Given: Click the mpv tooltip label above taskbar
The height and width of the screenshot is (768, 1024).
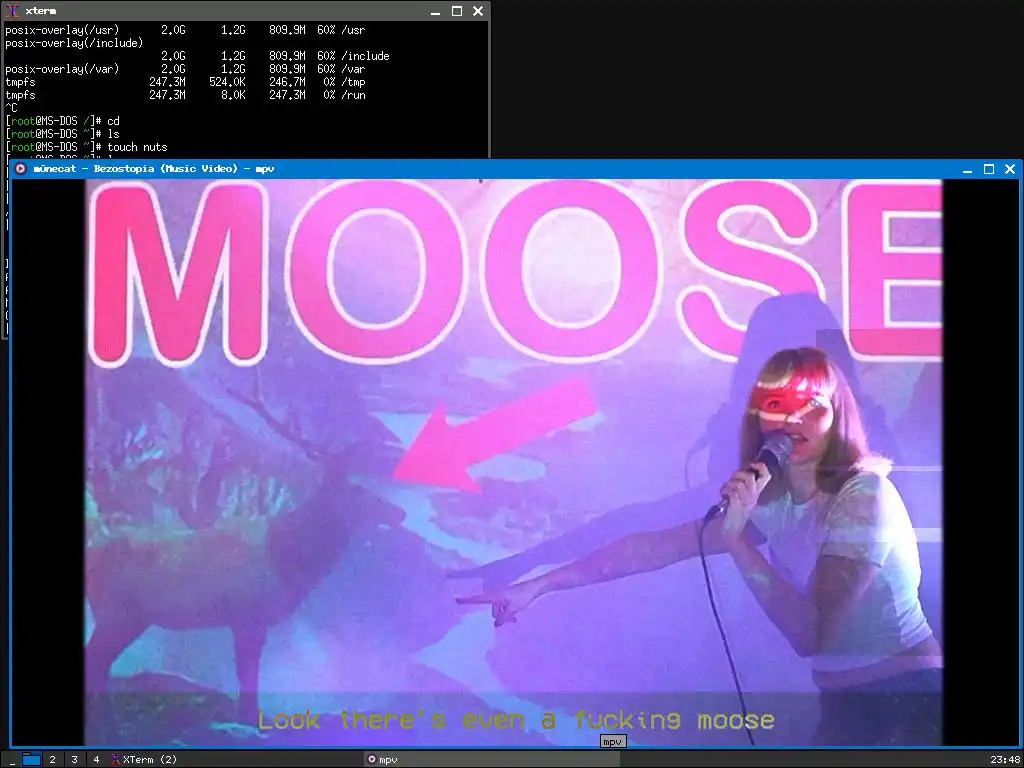Looking at the screenshot, I should [612, 742].
